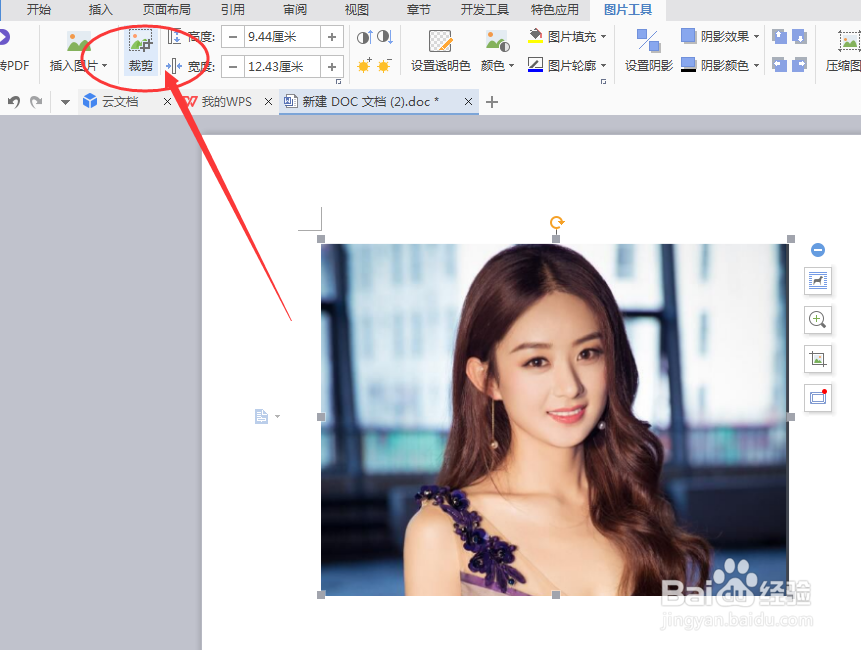Select the Crop (裁剪) tool in the ribbon
The height and width of the screenshot is (650, 861).
[141, 52]
